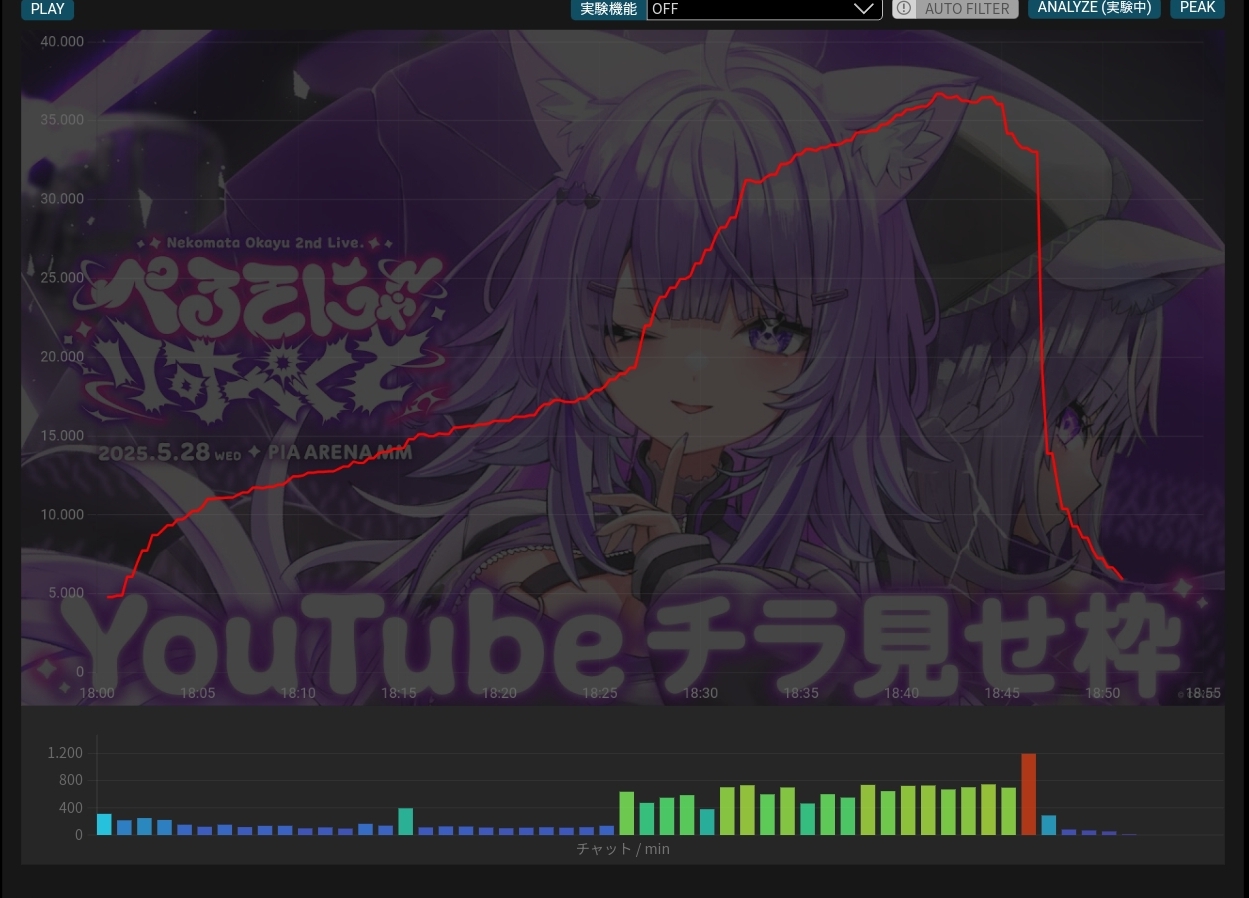This screenshot has height=898, width=1249.
Task: Click the 実験機能 label
Action: point(608,9)
